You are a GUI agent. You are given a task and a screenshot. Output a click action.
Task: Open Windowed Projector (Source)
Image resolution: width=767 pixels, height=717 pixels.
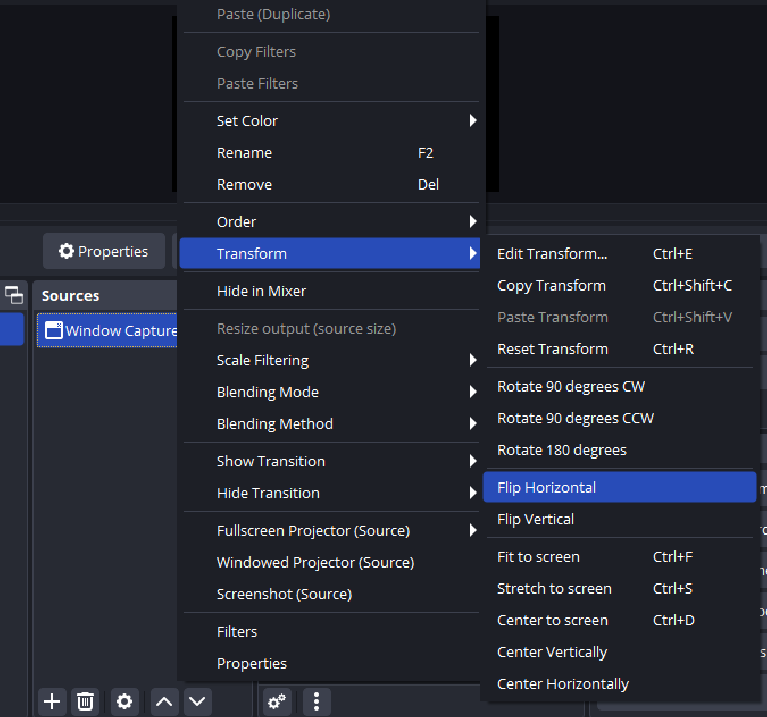(x=331, y=562)
